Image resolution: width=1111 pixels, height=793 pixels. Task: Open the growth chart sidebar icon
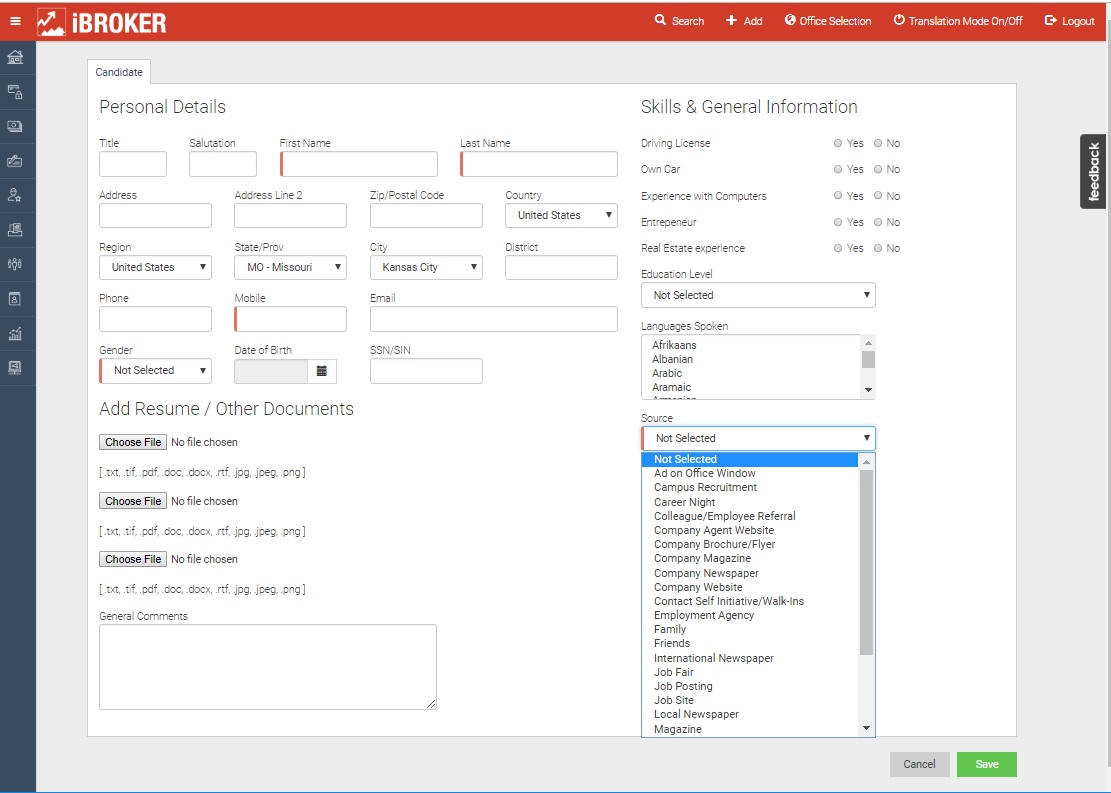15,333
